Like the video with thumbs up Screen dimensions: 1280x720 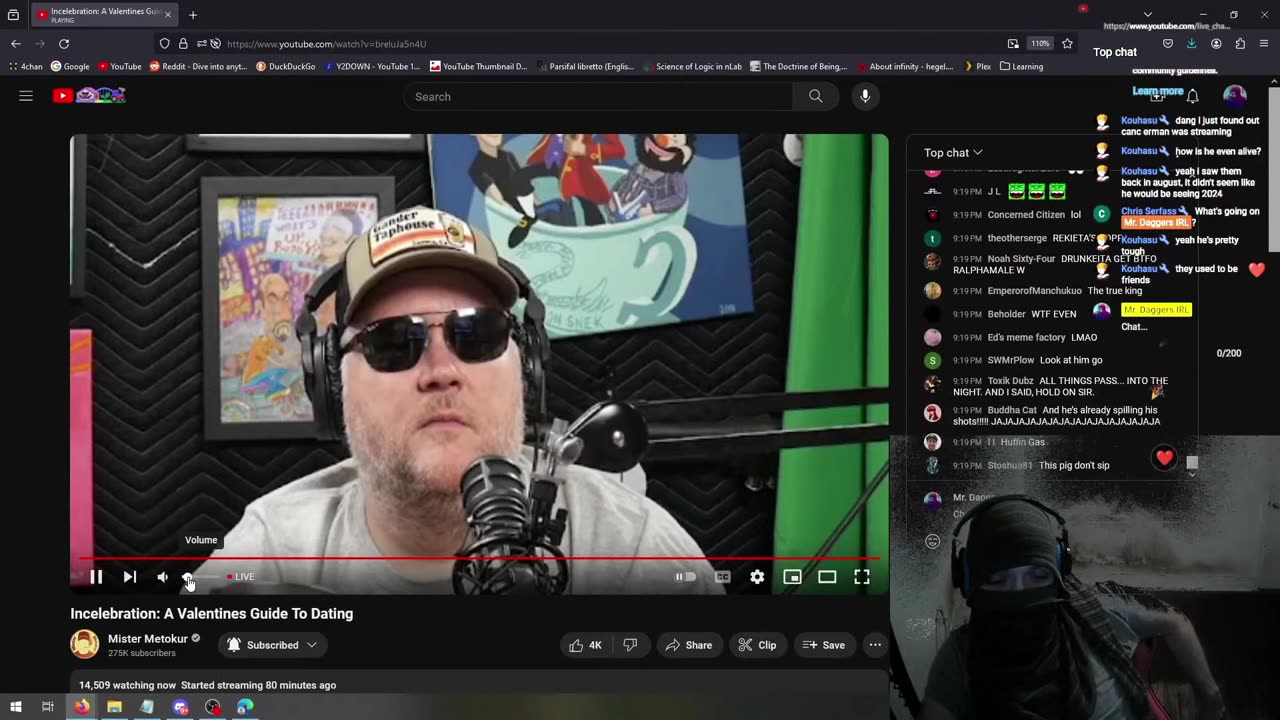tap(585, 645)
